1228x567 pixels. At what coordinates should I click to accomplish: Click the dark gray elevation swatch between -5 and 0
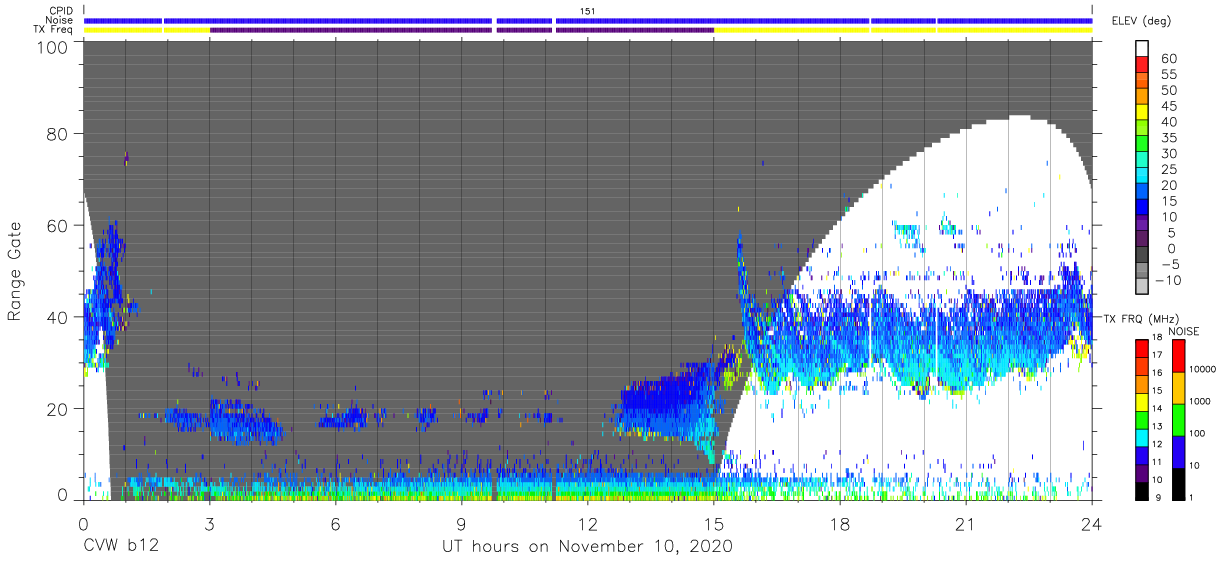1142,256
